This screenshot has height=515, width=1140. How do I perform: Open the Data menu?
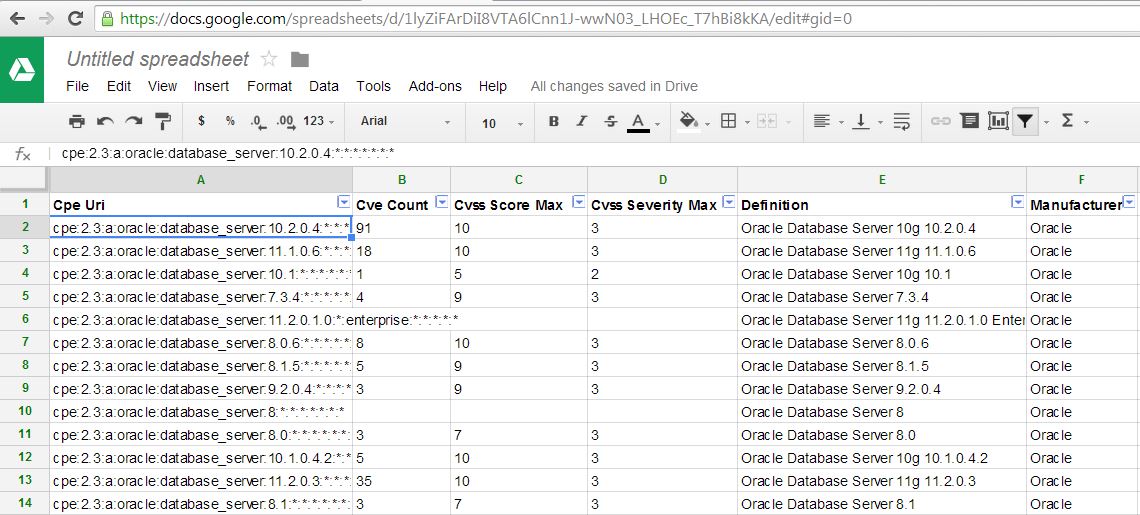pos(324,87)
